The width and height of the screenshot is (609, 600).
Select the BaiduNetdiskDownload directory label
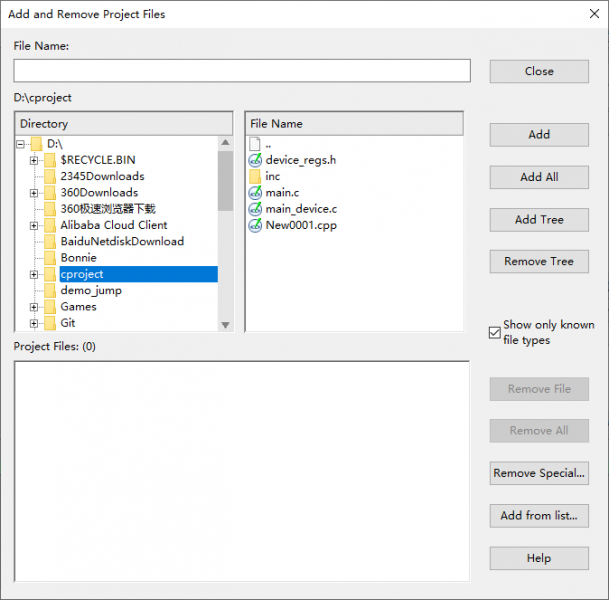pos(122,242)
